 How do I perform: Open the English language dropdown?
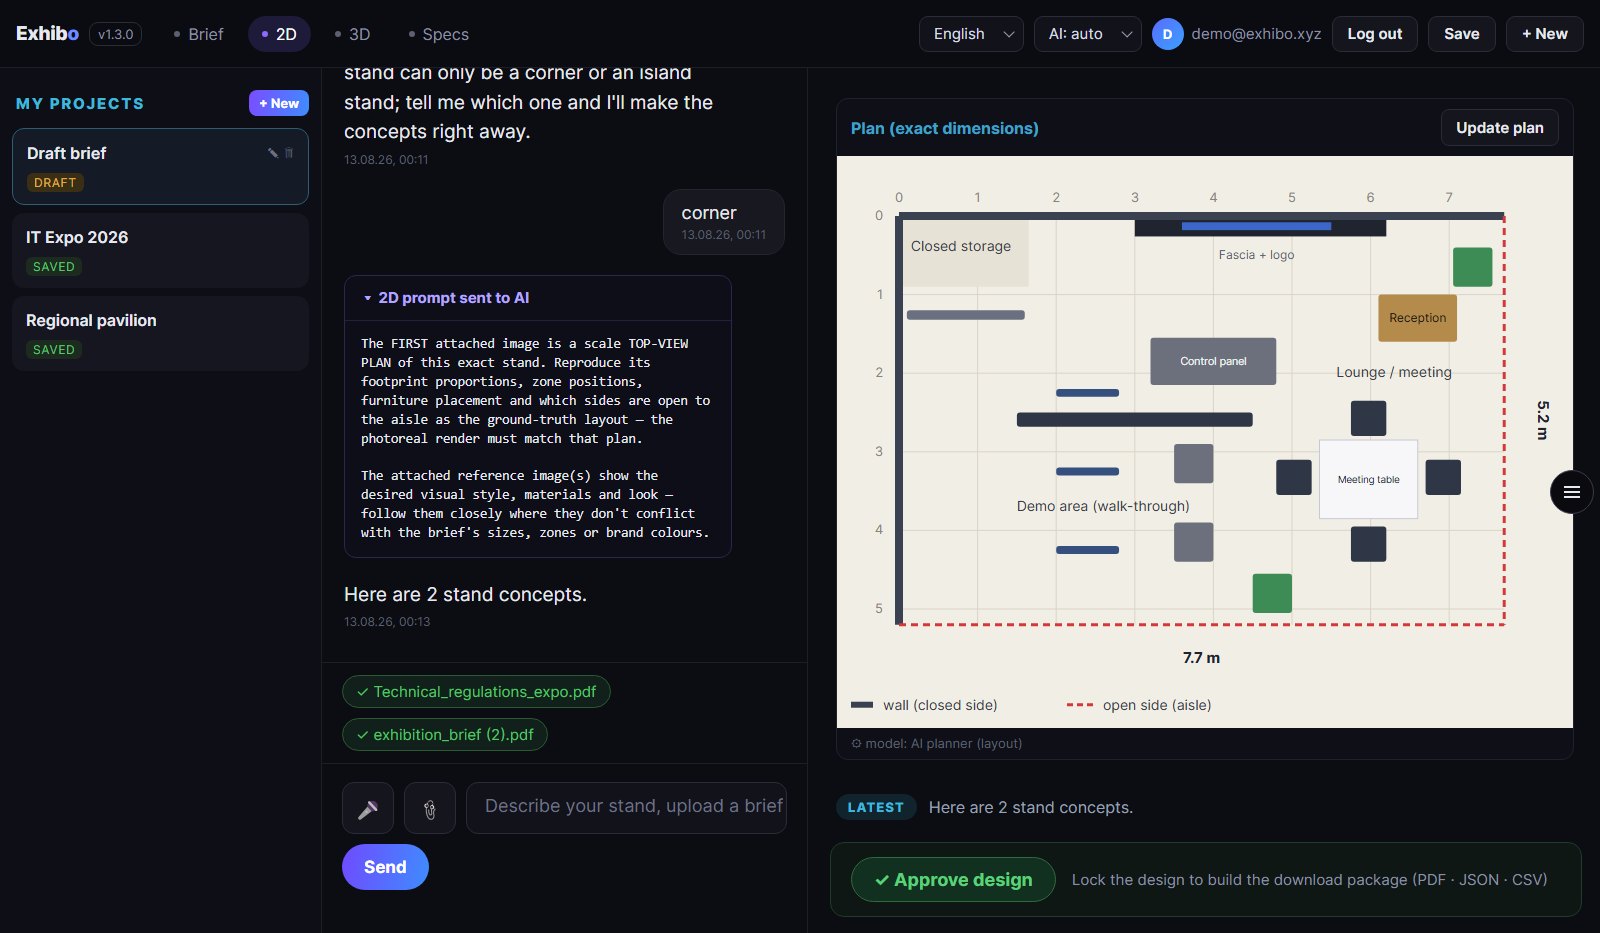tap(971, 34)
